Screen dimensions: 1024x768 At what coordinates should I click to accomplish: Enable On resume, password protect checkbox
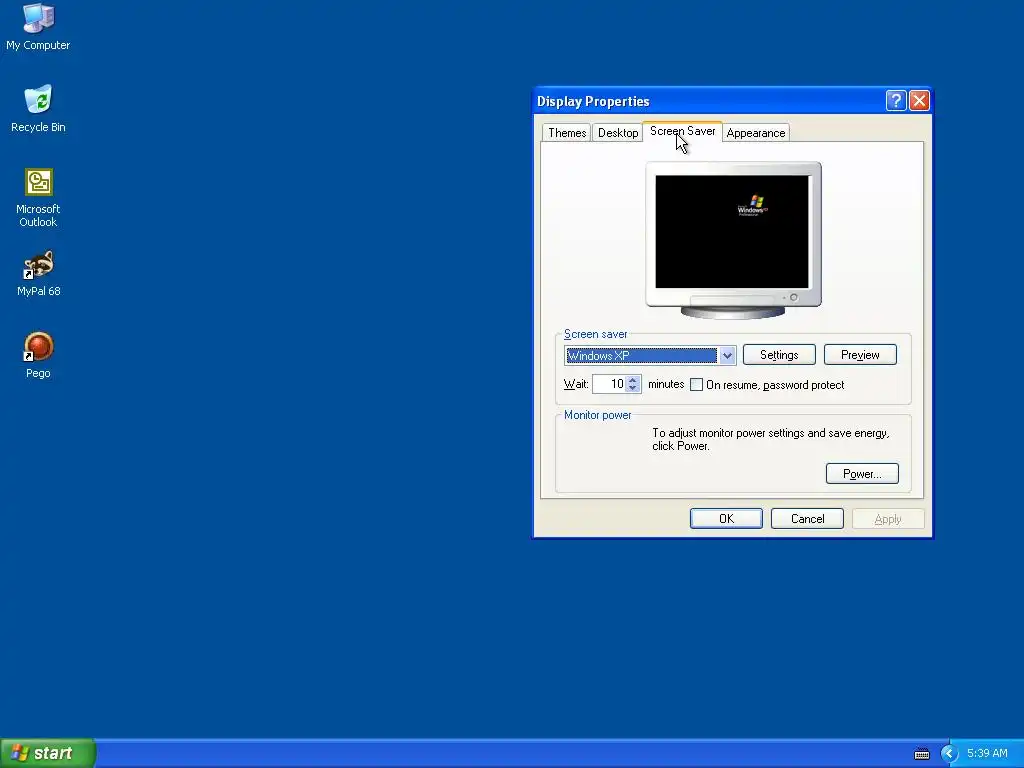[x=696, y=385]
